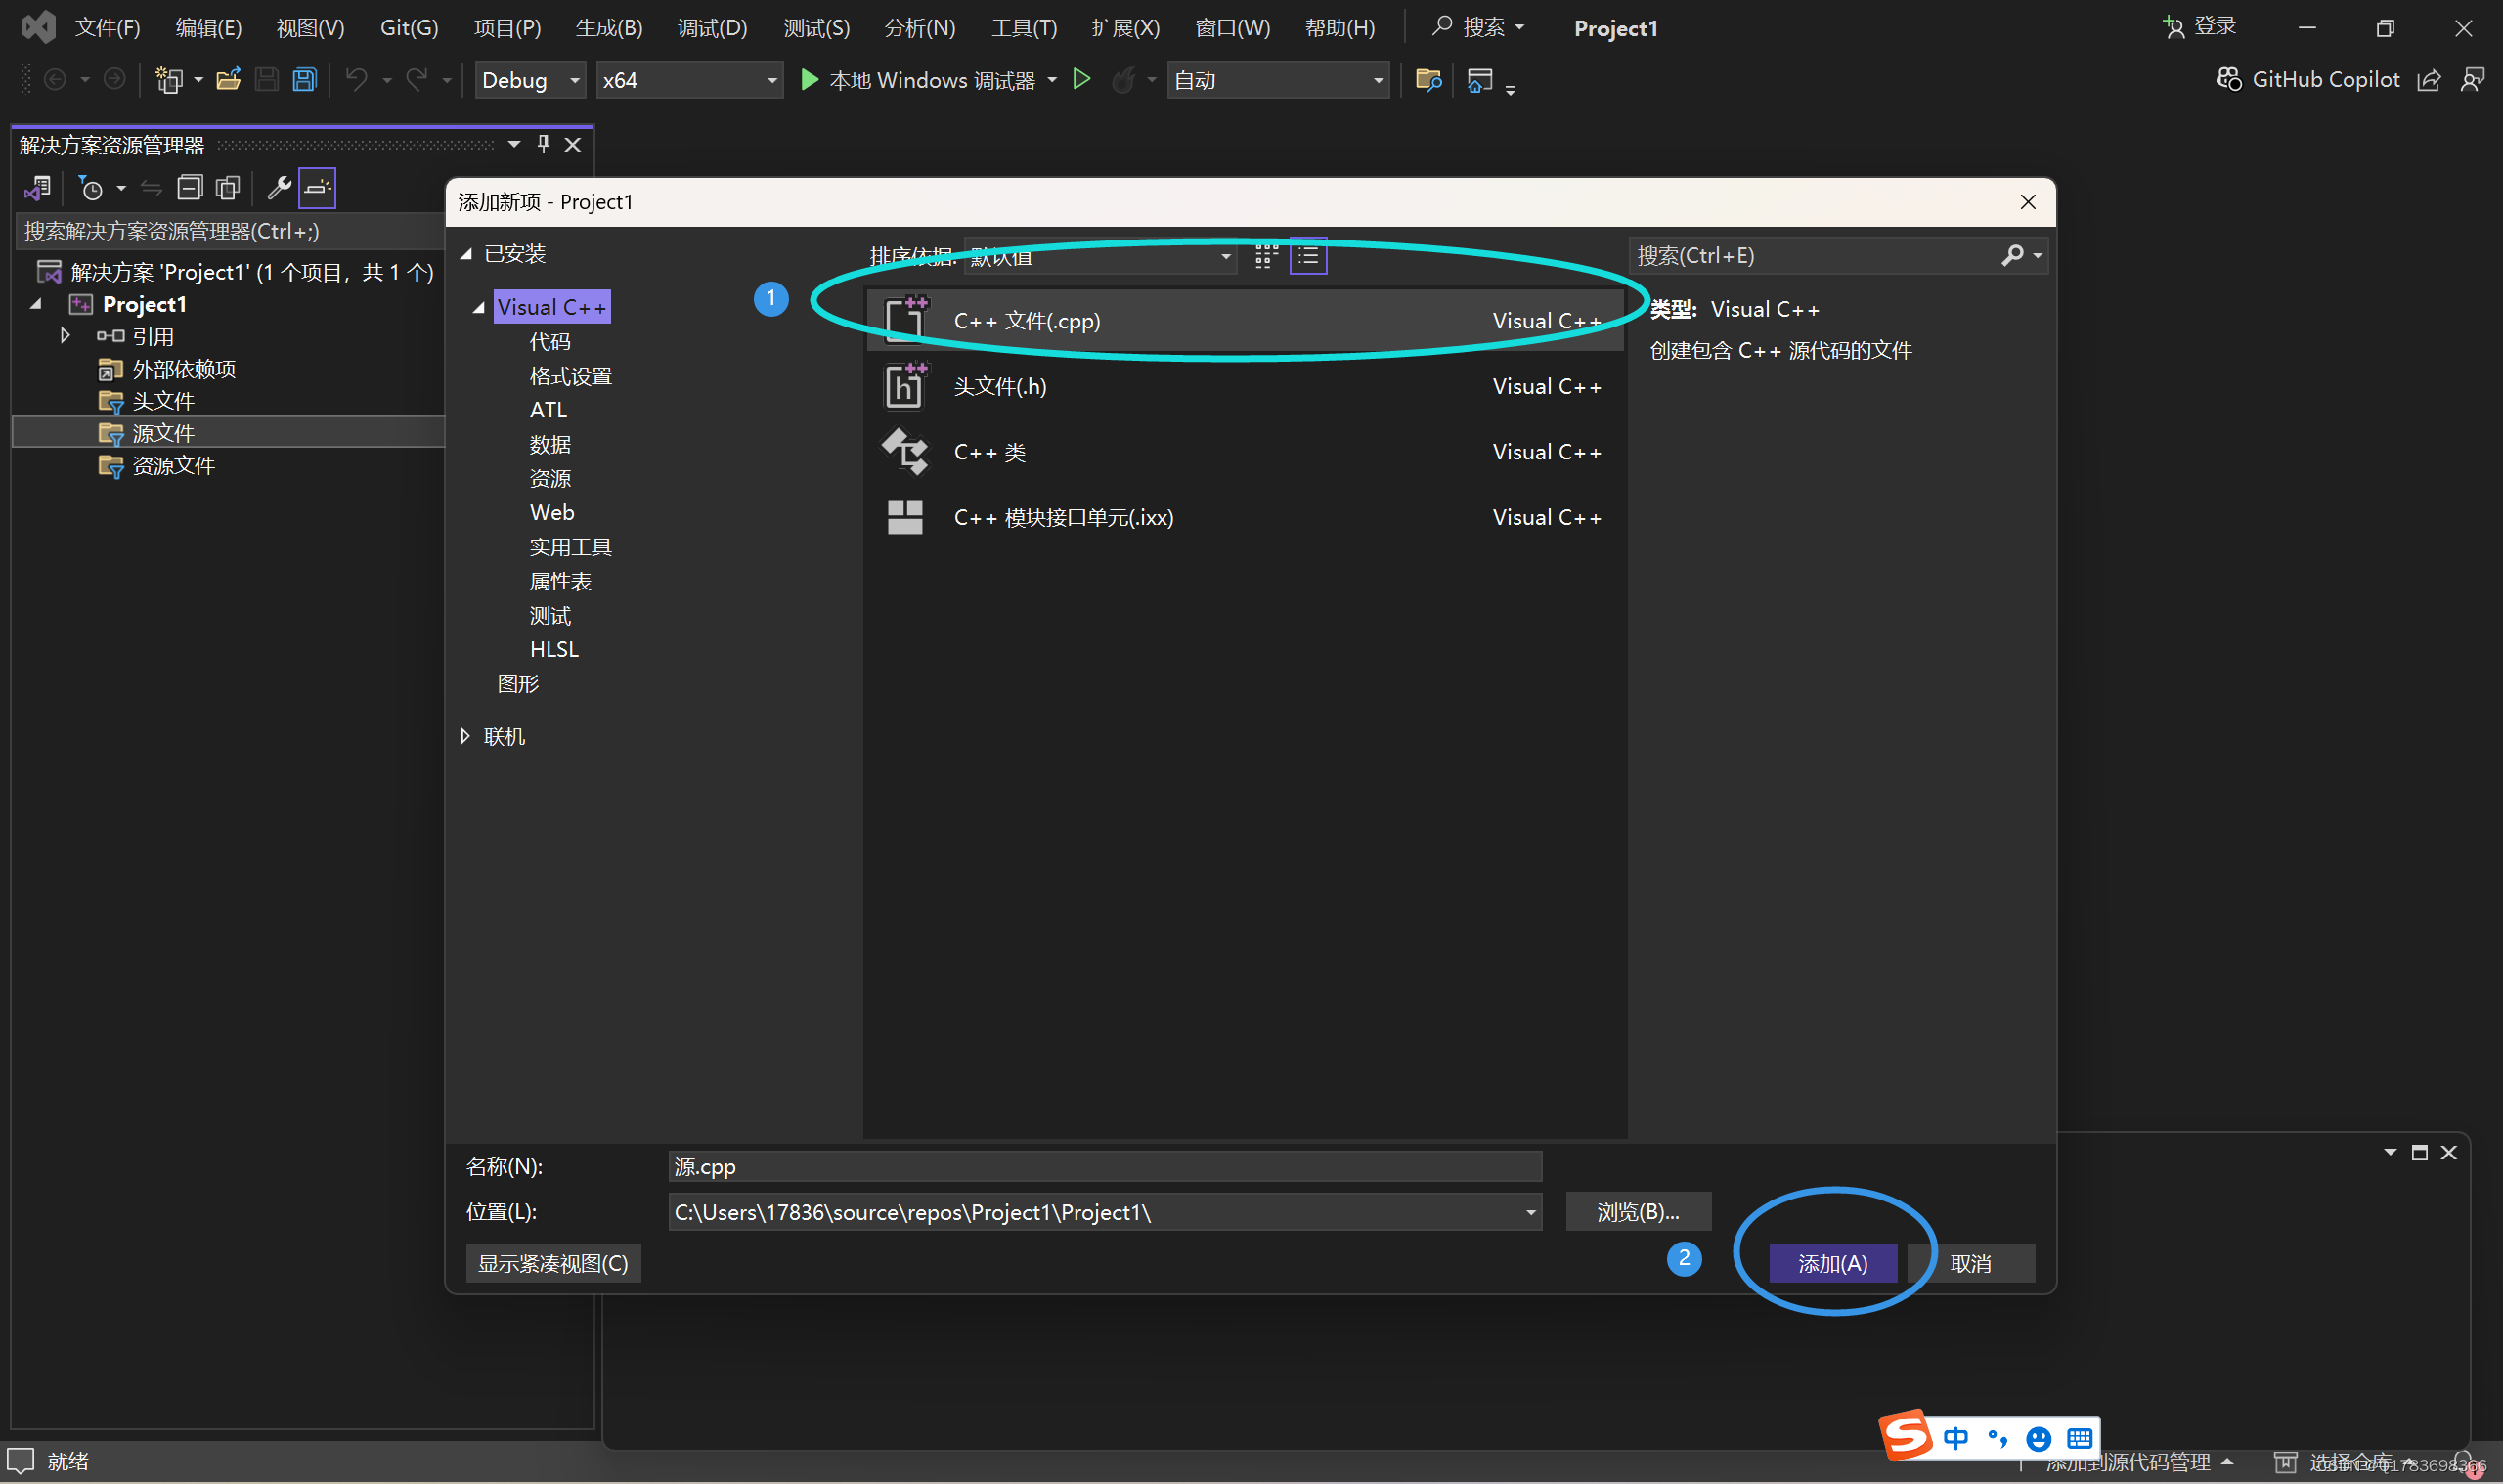
Task: Open the 自动 dropdown in toolbar
Action: coord(1278,80)
